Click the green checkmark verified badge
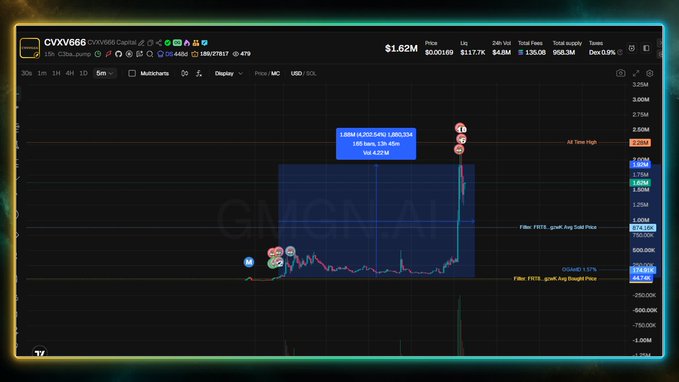This screenshot has width=679, height=382. point(168,43)
